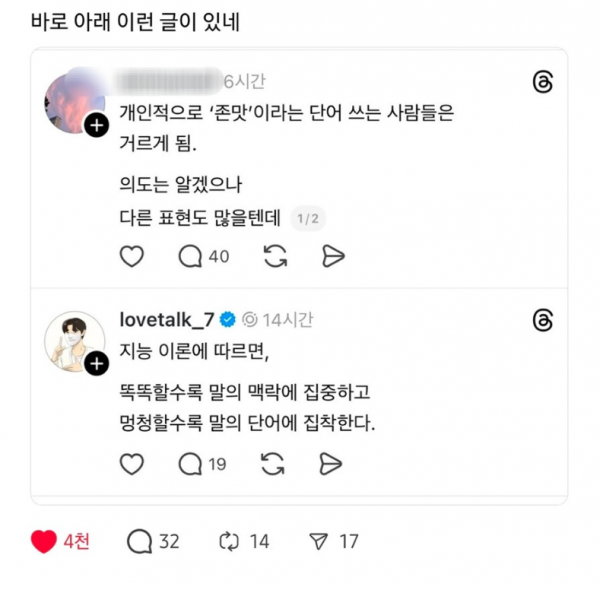
Task: Click Threads logo on the first post
Action: [543, 82]
